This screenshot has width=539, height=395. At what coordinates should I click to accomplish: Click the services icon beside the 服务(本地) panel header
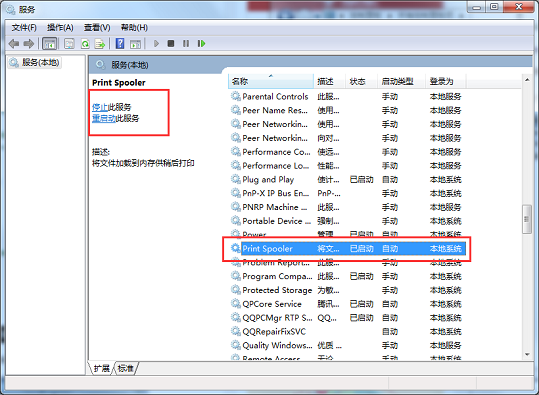[x=100, y=65]
